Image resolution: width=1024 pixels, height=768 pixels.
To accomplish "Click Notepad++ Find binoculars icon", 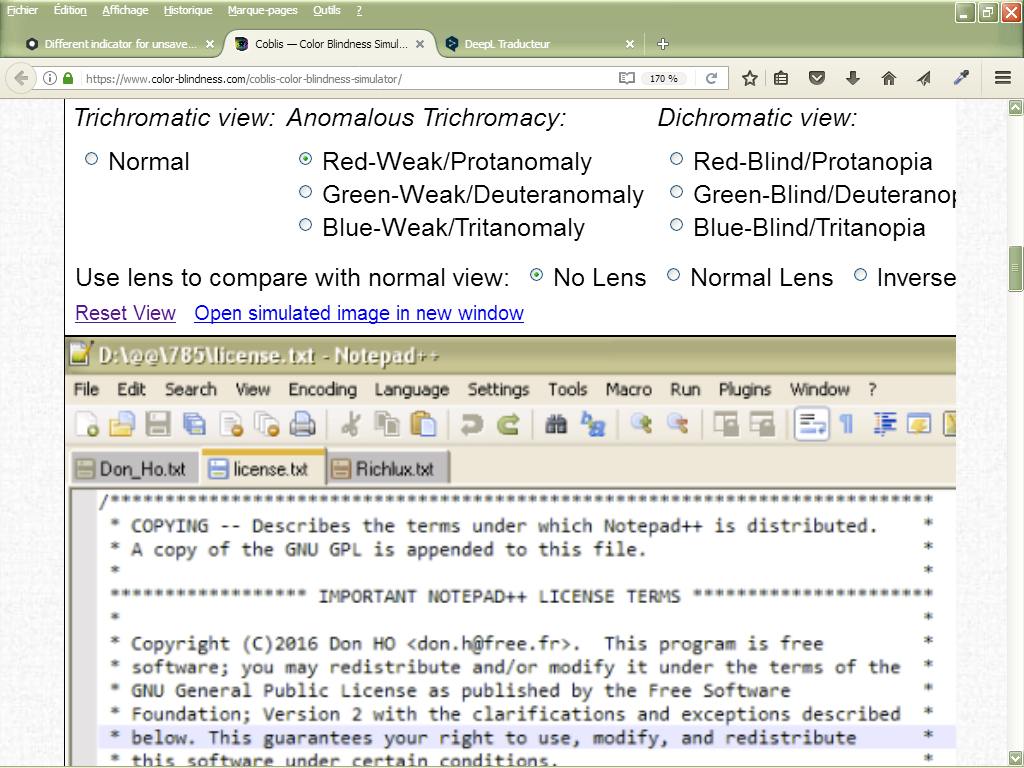I will coord(556,424).
